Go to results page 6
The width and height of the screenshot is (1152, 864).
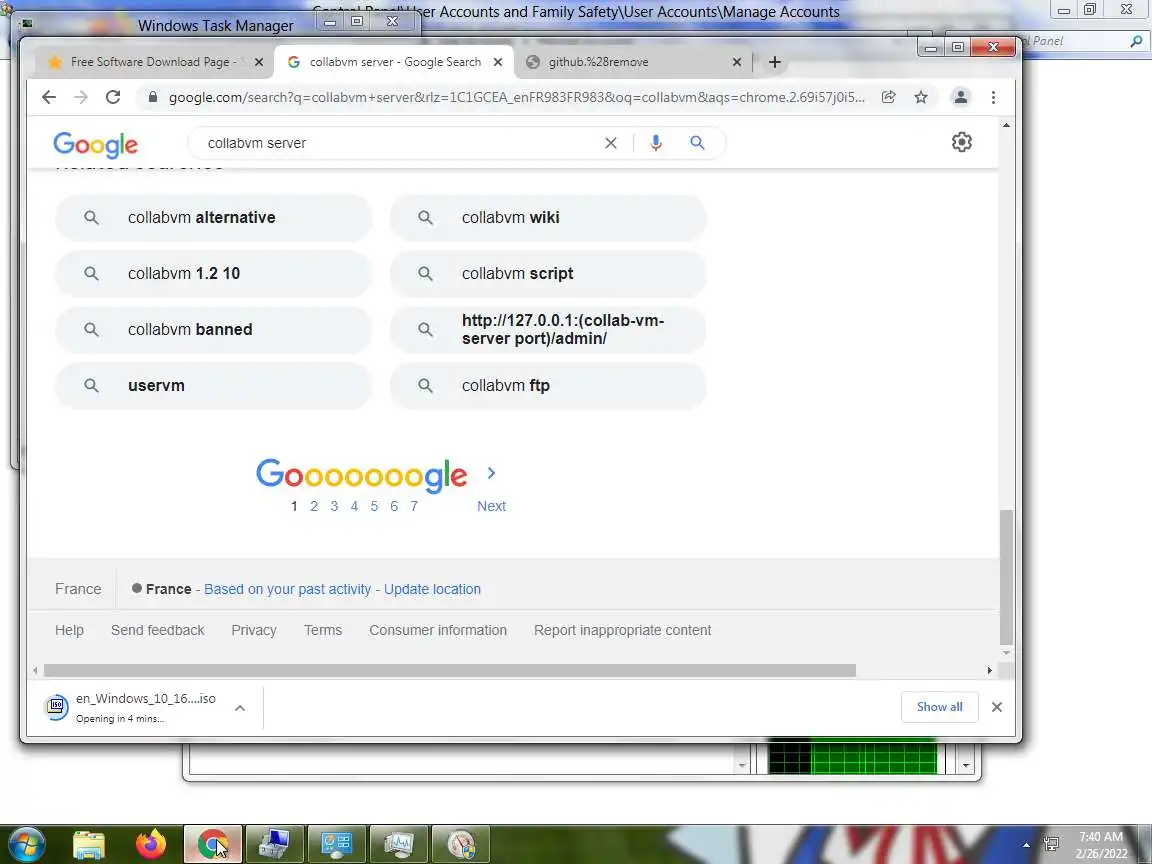(x=394, y=506)
